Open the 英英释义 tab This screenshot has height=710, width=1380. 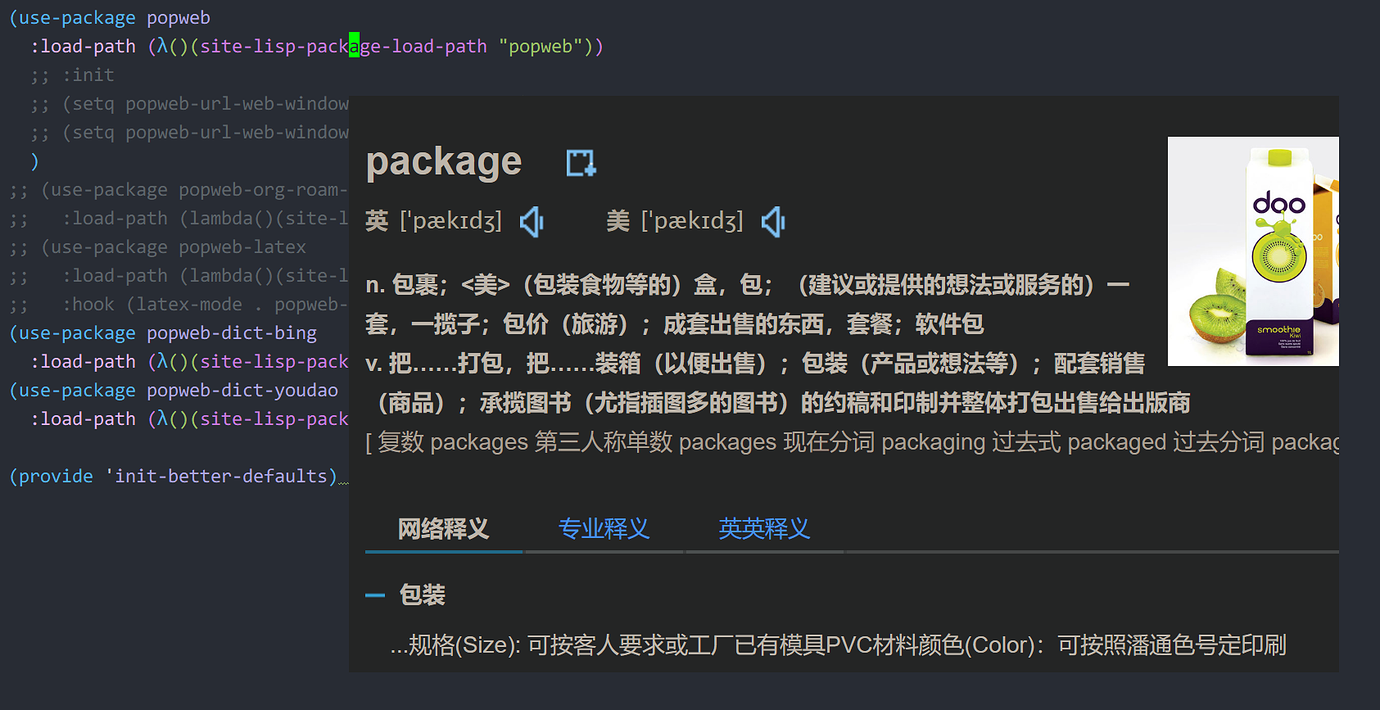764,529
